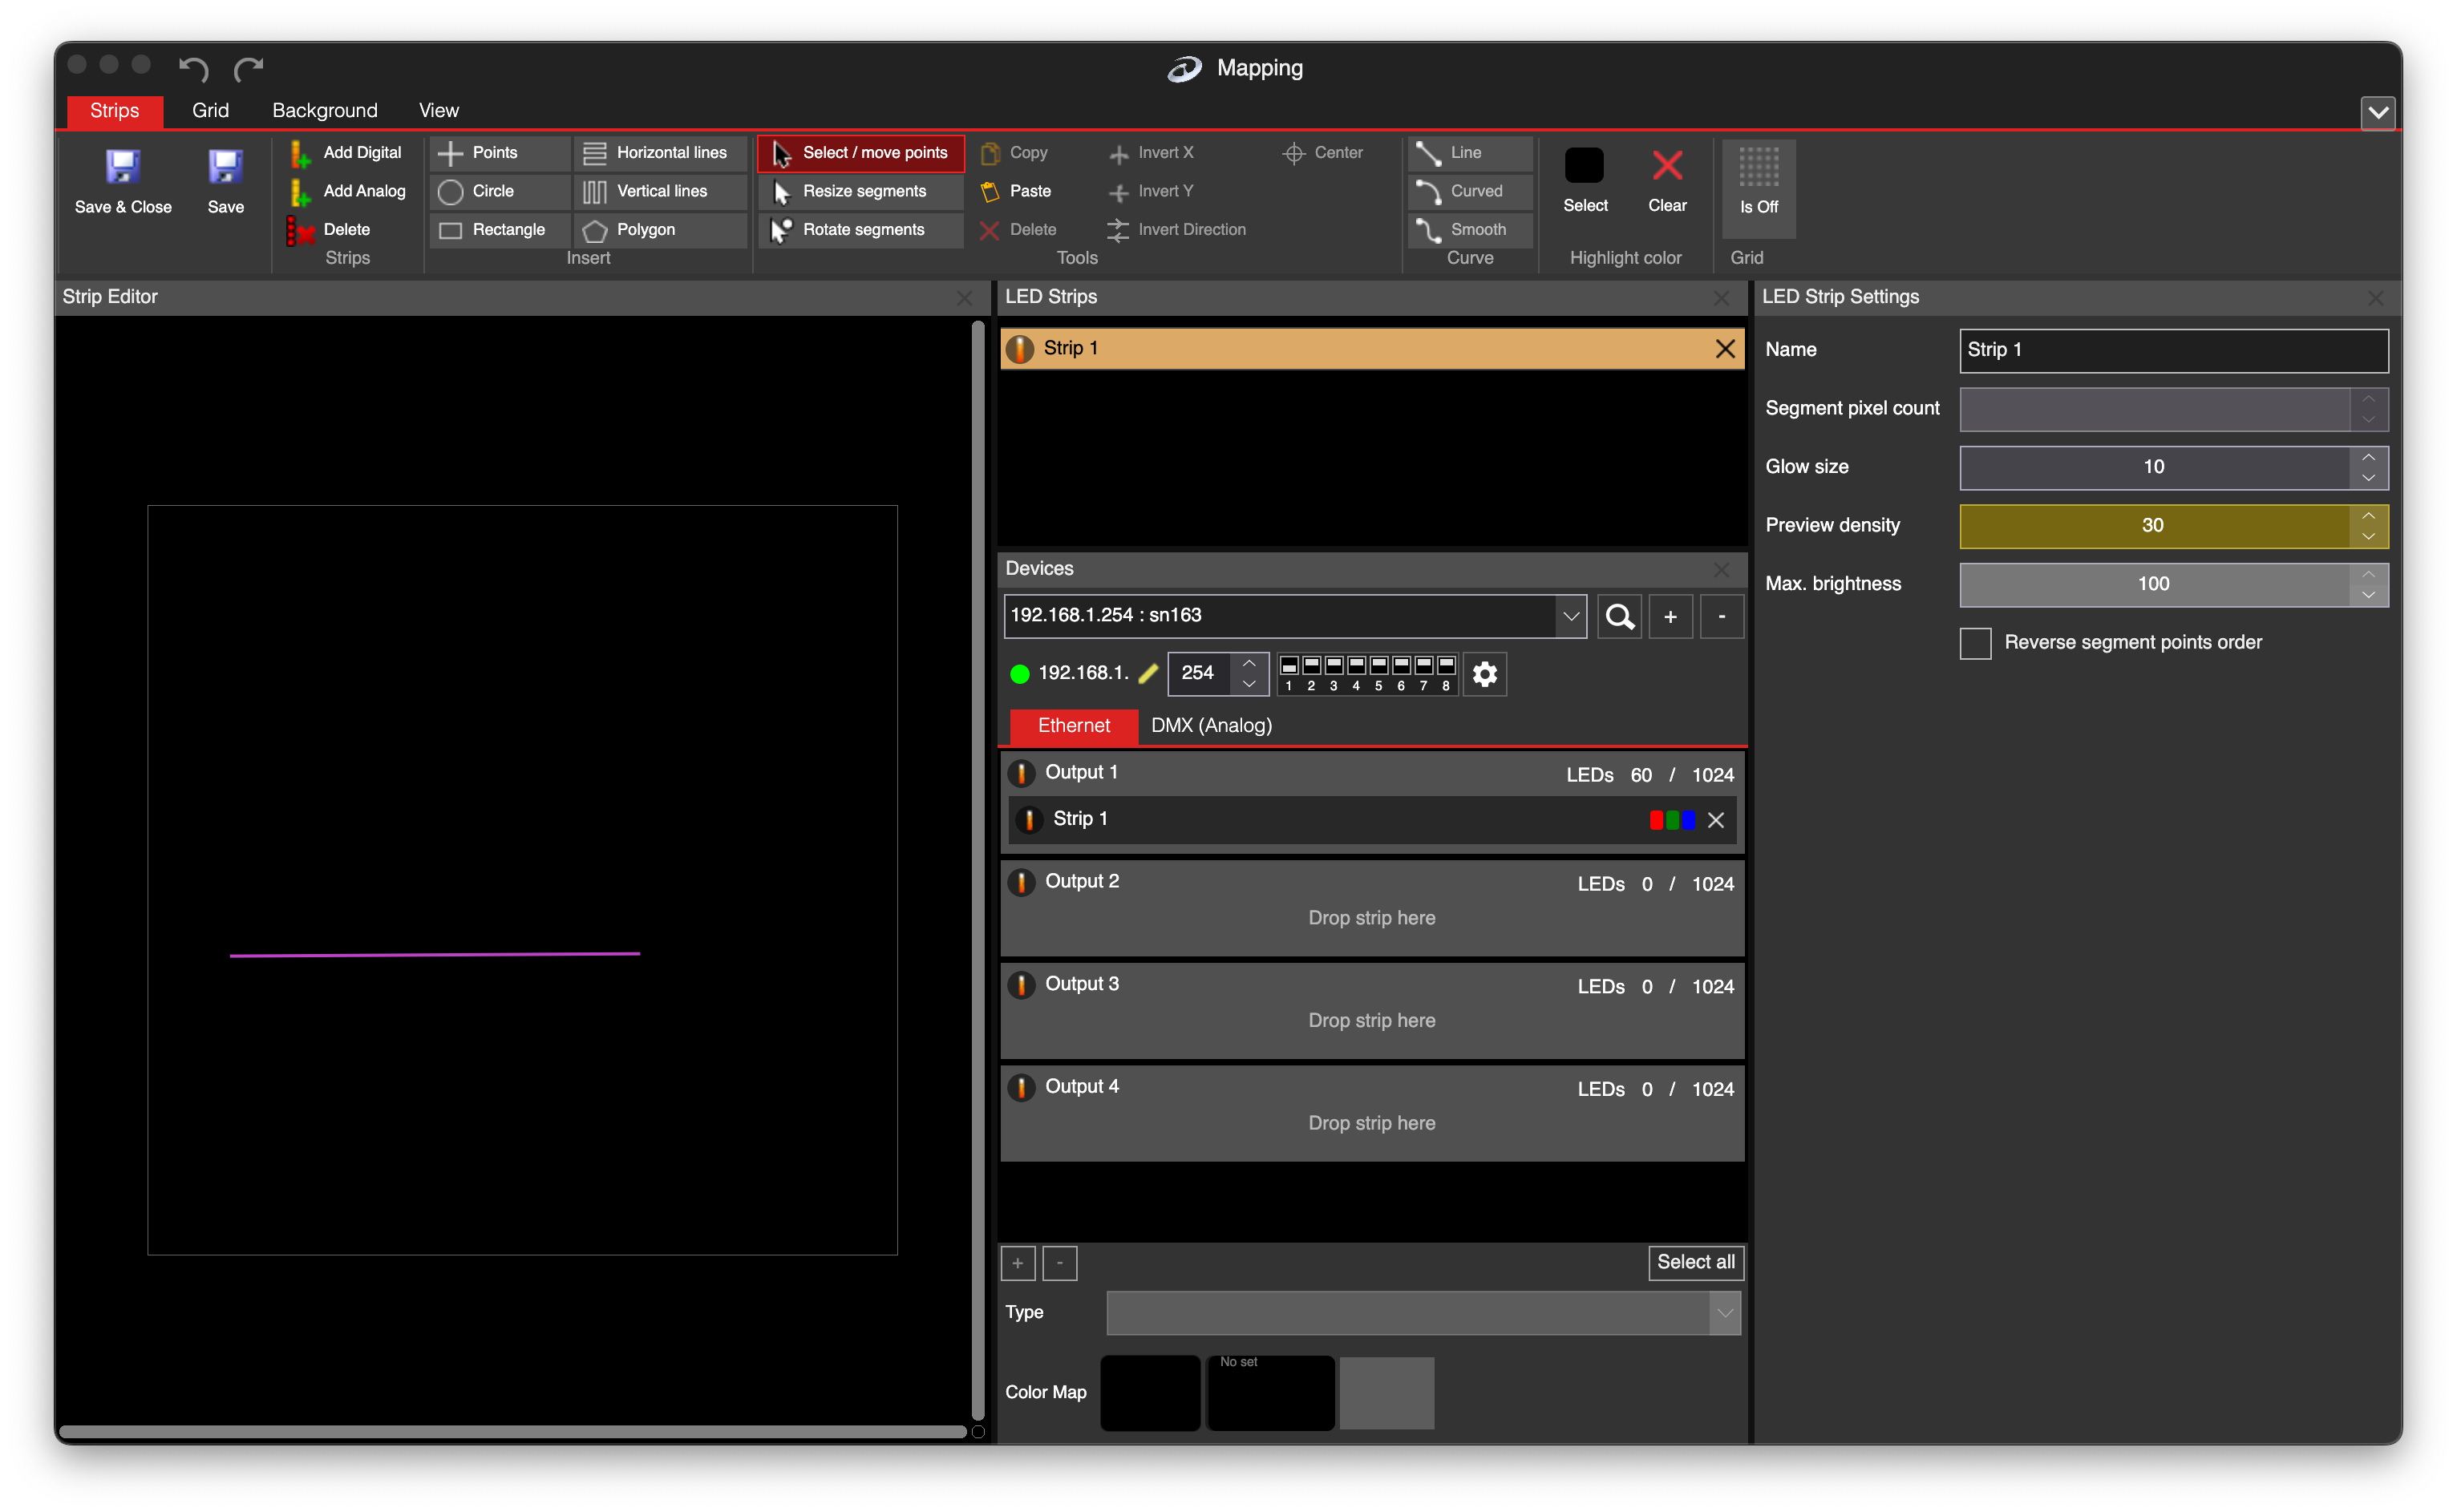
Task: Open the View ribbon tab
Action: (x=438, y=110)
